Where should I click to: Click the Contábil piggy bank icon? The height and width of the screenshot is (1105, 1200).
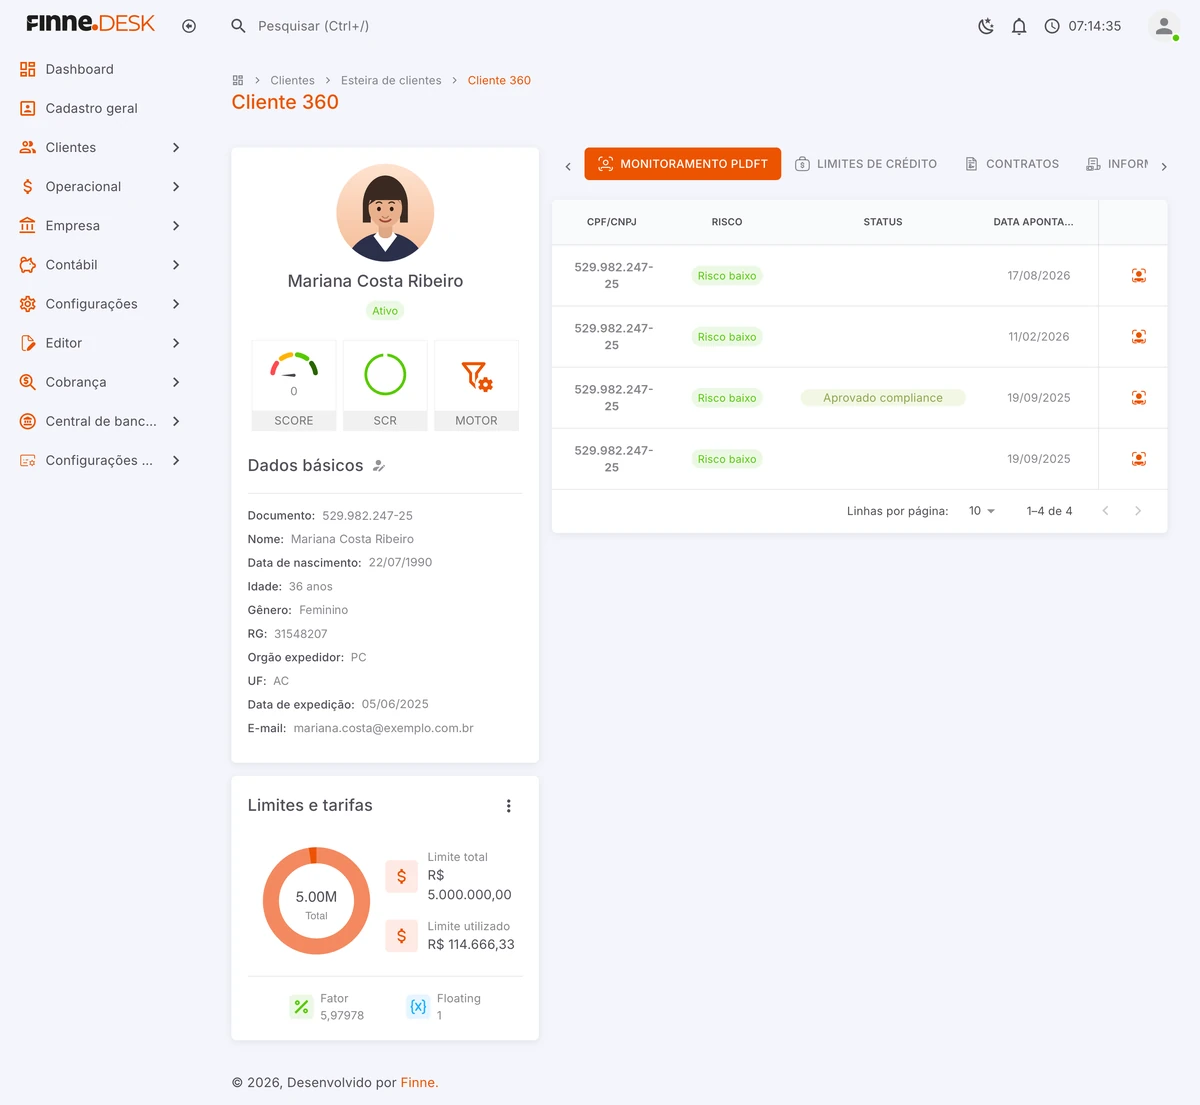28,264
